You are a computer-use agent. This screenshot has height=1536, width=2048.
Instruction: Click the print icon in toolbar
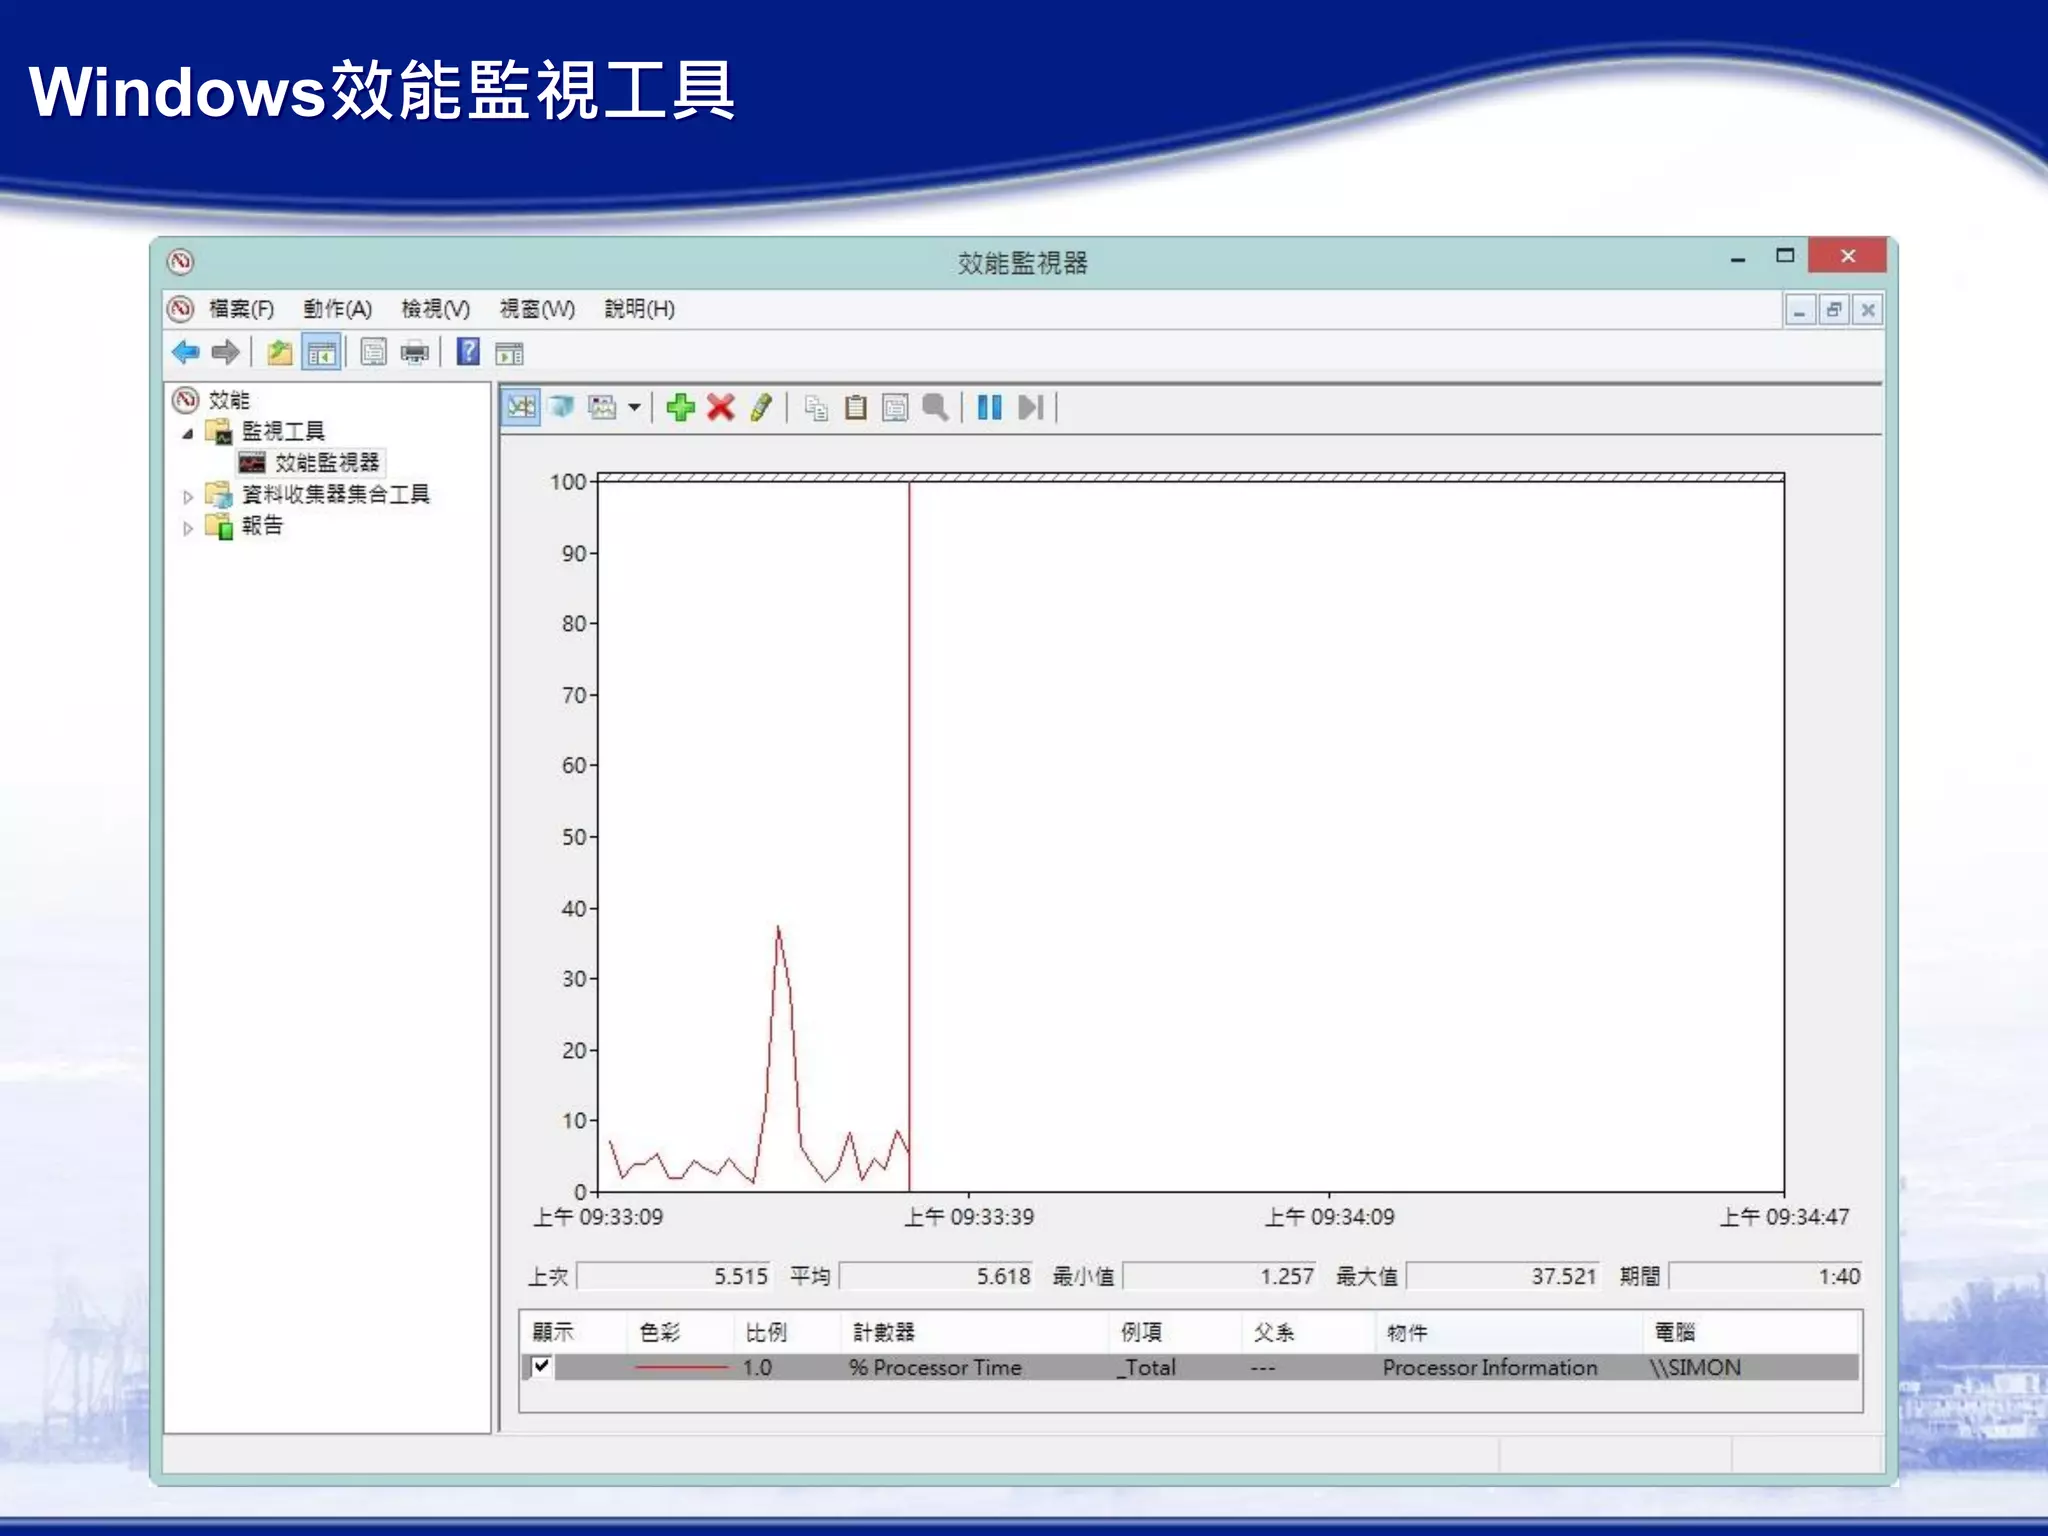(x=414, y=352)
